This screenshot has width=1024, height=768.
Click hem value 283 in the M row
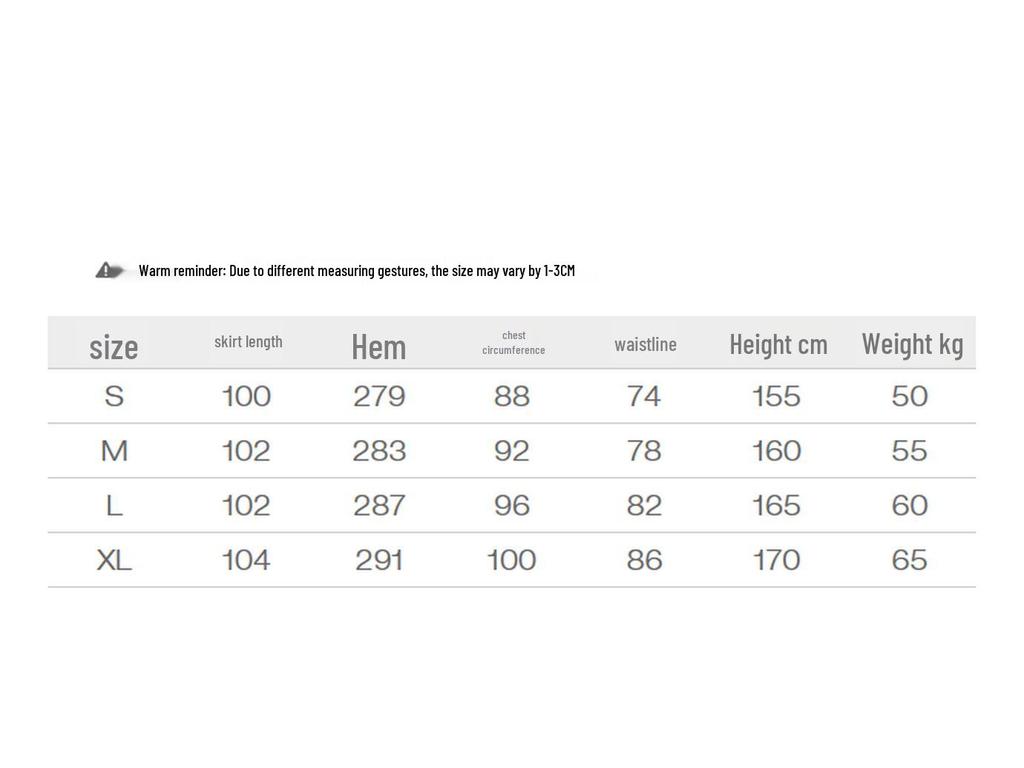(379, 451)
